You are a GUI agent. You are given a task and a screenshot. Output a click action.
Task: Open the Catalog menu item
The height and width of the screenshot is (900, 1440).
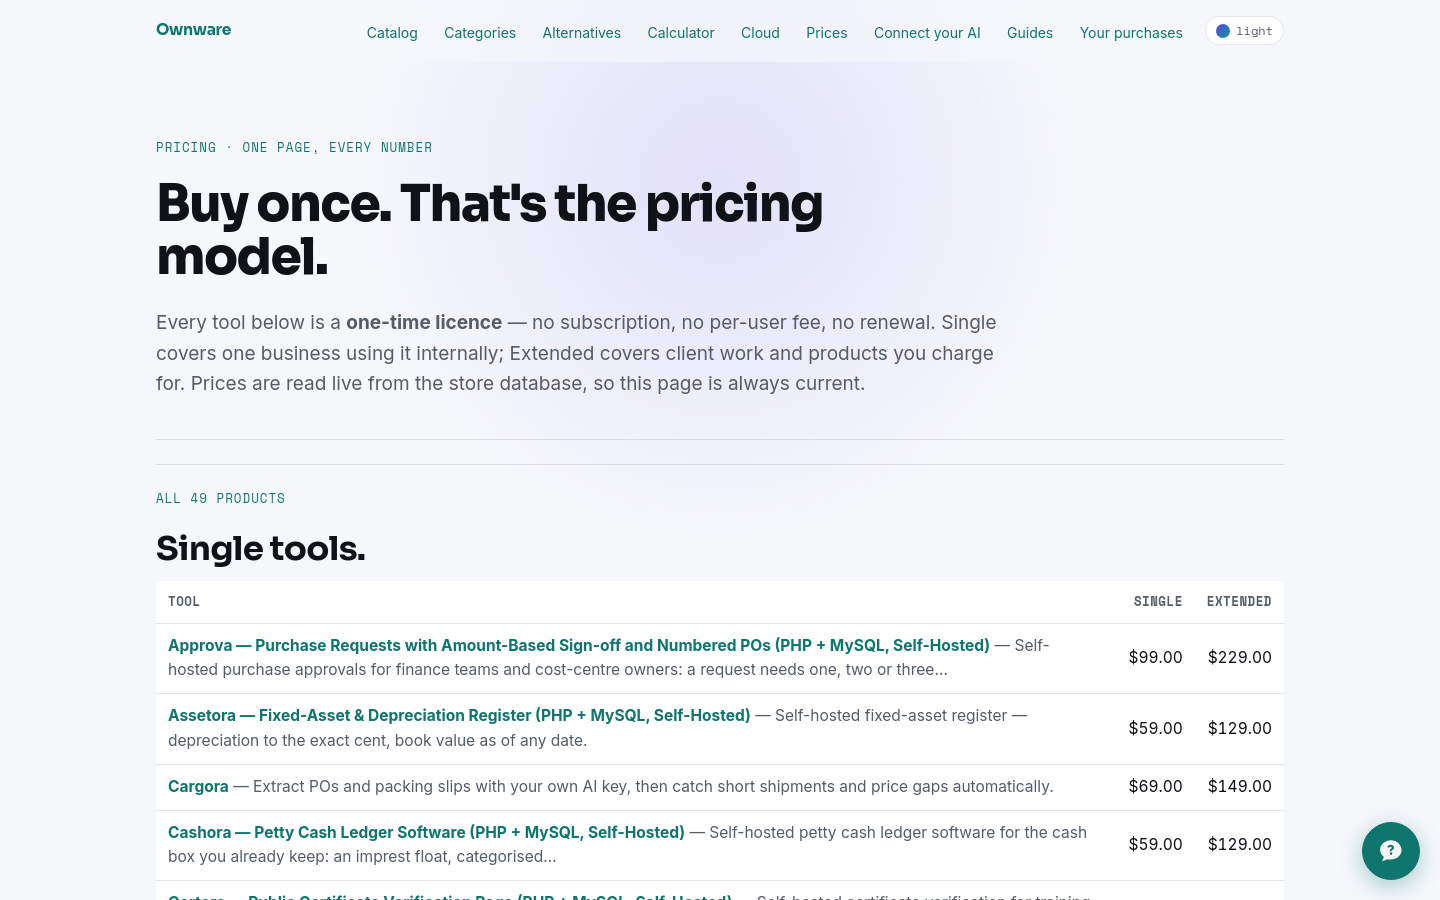pos(392,33)
